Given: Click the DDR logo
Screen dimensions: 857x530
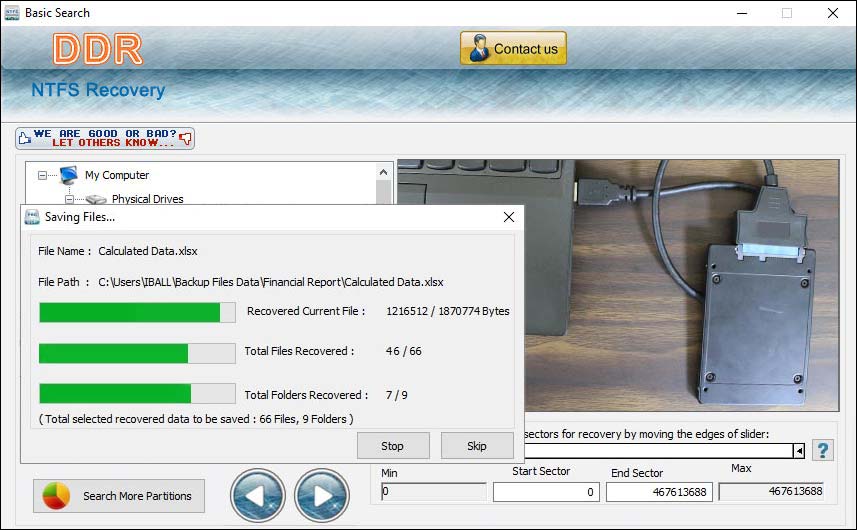Looking at the screenshot, I should coord(98,49).
